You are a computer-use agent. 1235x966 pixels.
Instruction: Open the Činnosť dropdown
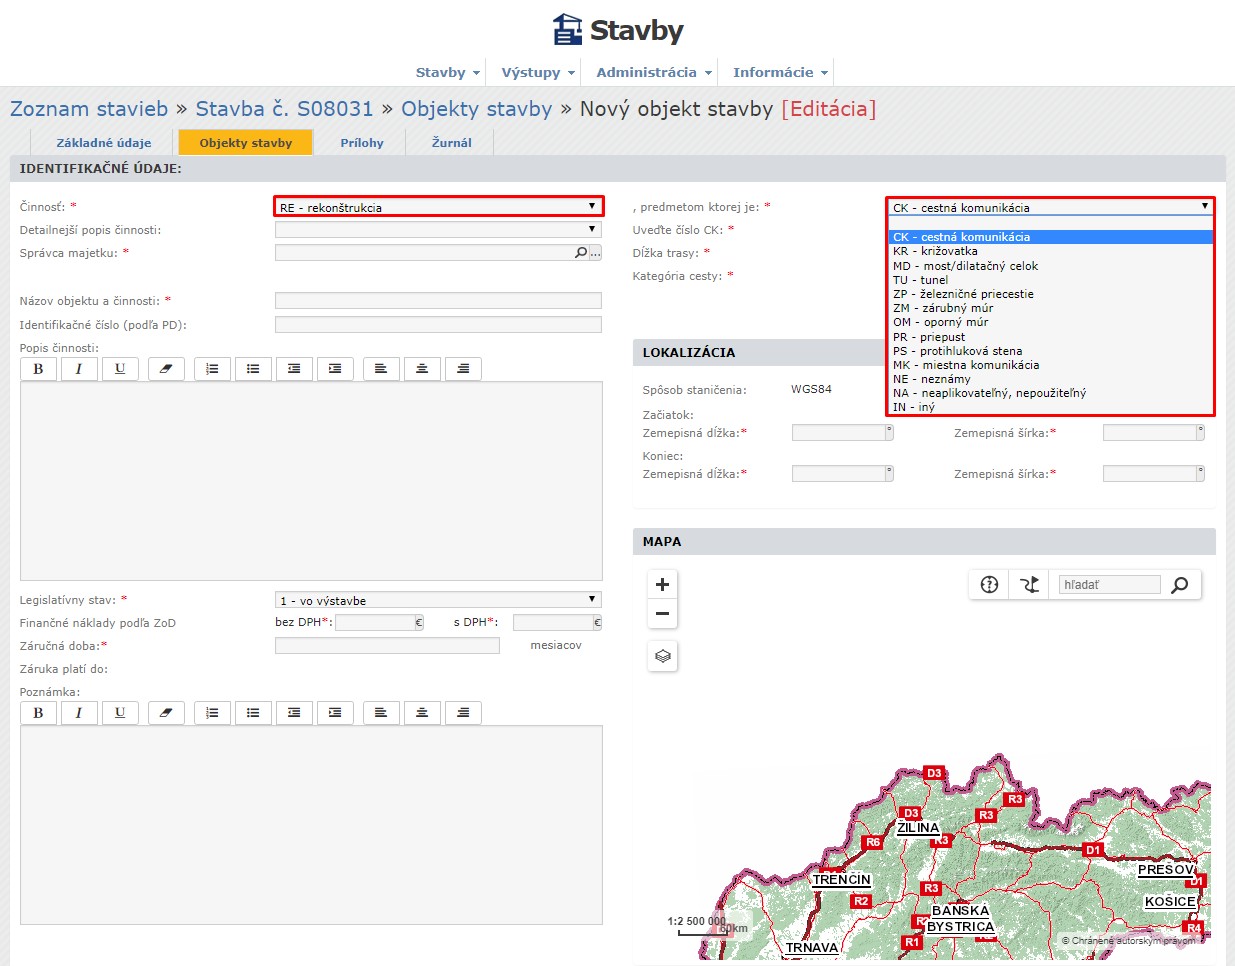click(438, 207)
